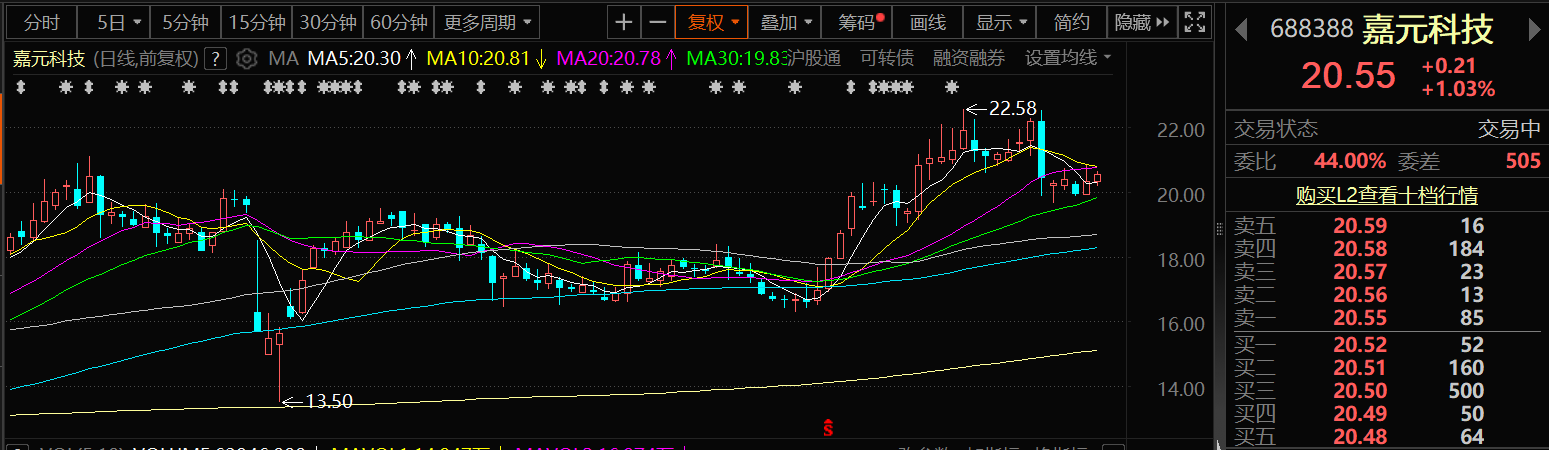1549x450 pixels.
Task: Open the 筹码 chip distribution button
Action: coord(860,22)
